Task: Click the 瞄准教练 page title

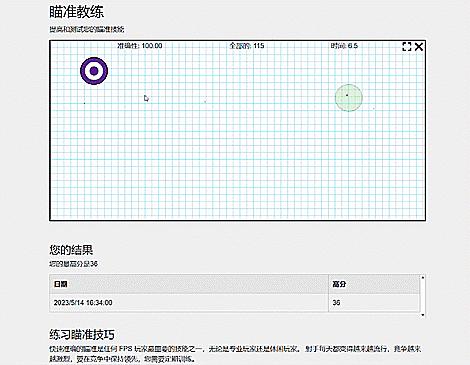Action: click(77, 12)
